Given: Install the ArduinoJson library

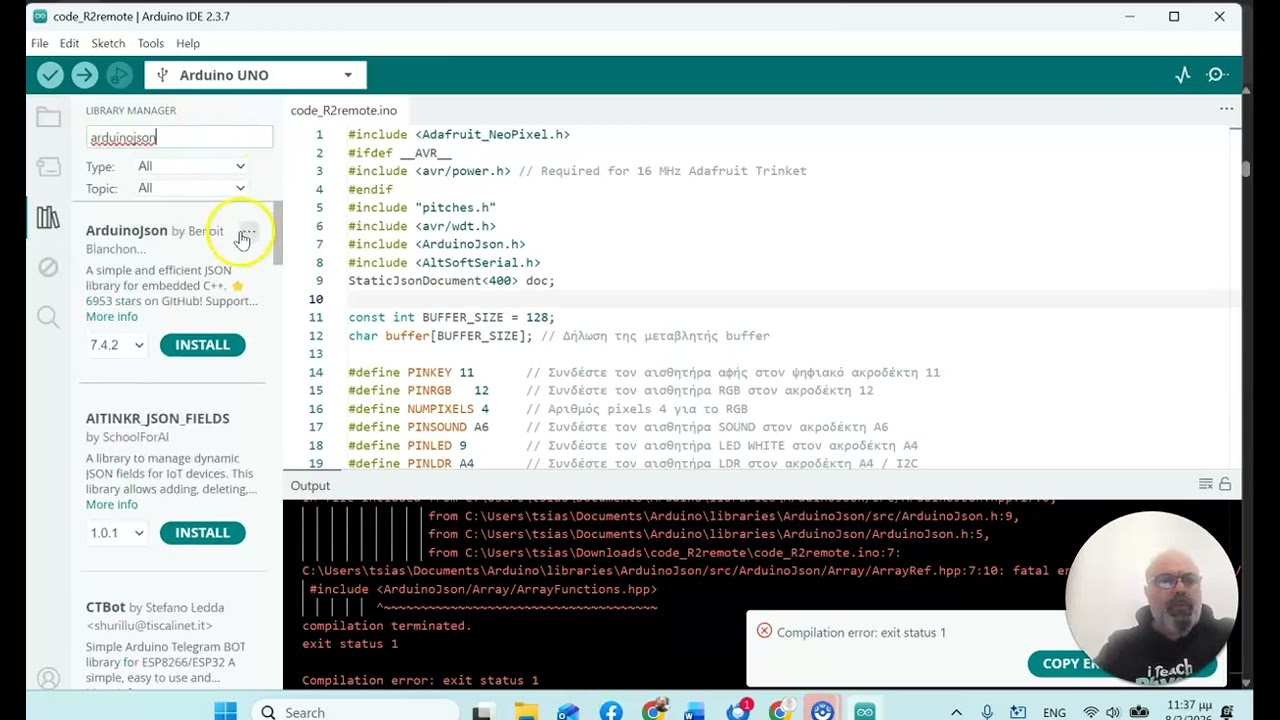Looking at the screenshot, I should tap(202, 345).
